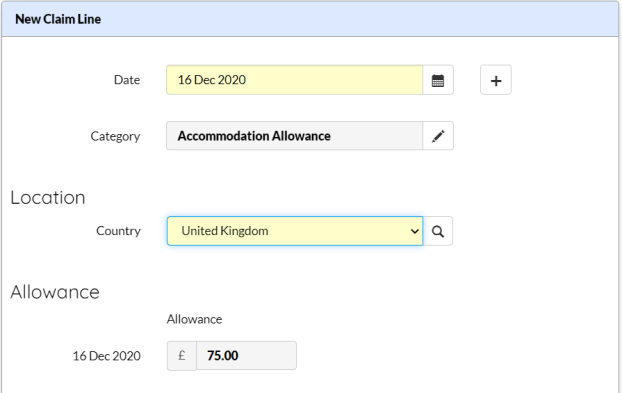Click the New Claim Line header
The width and height of the screenshot is (622, 393).
[58, 19]
